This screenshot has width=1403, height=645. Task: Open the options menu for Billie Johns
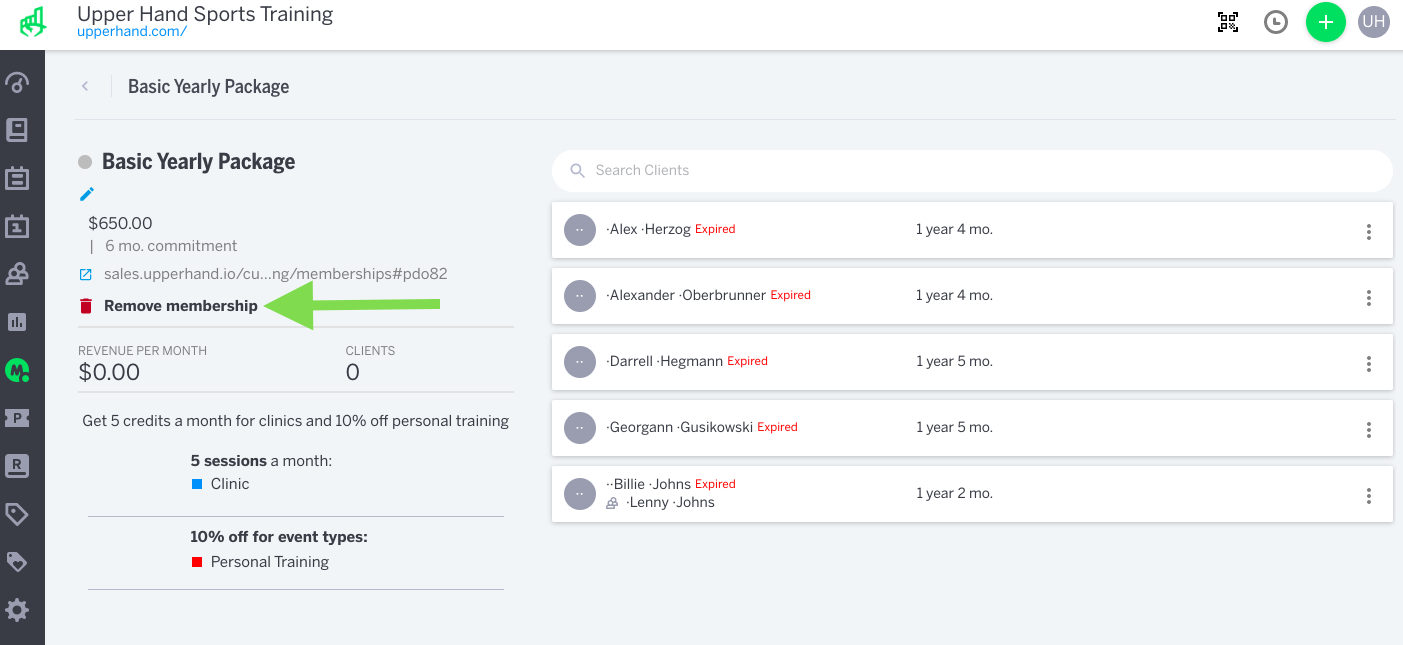coord(1368,496)
